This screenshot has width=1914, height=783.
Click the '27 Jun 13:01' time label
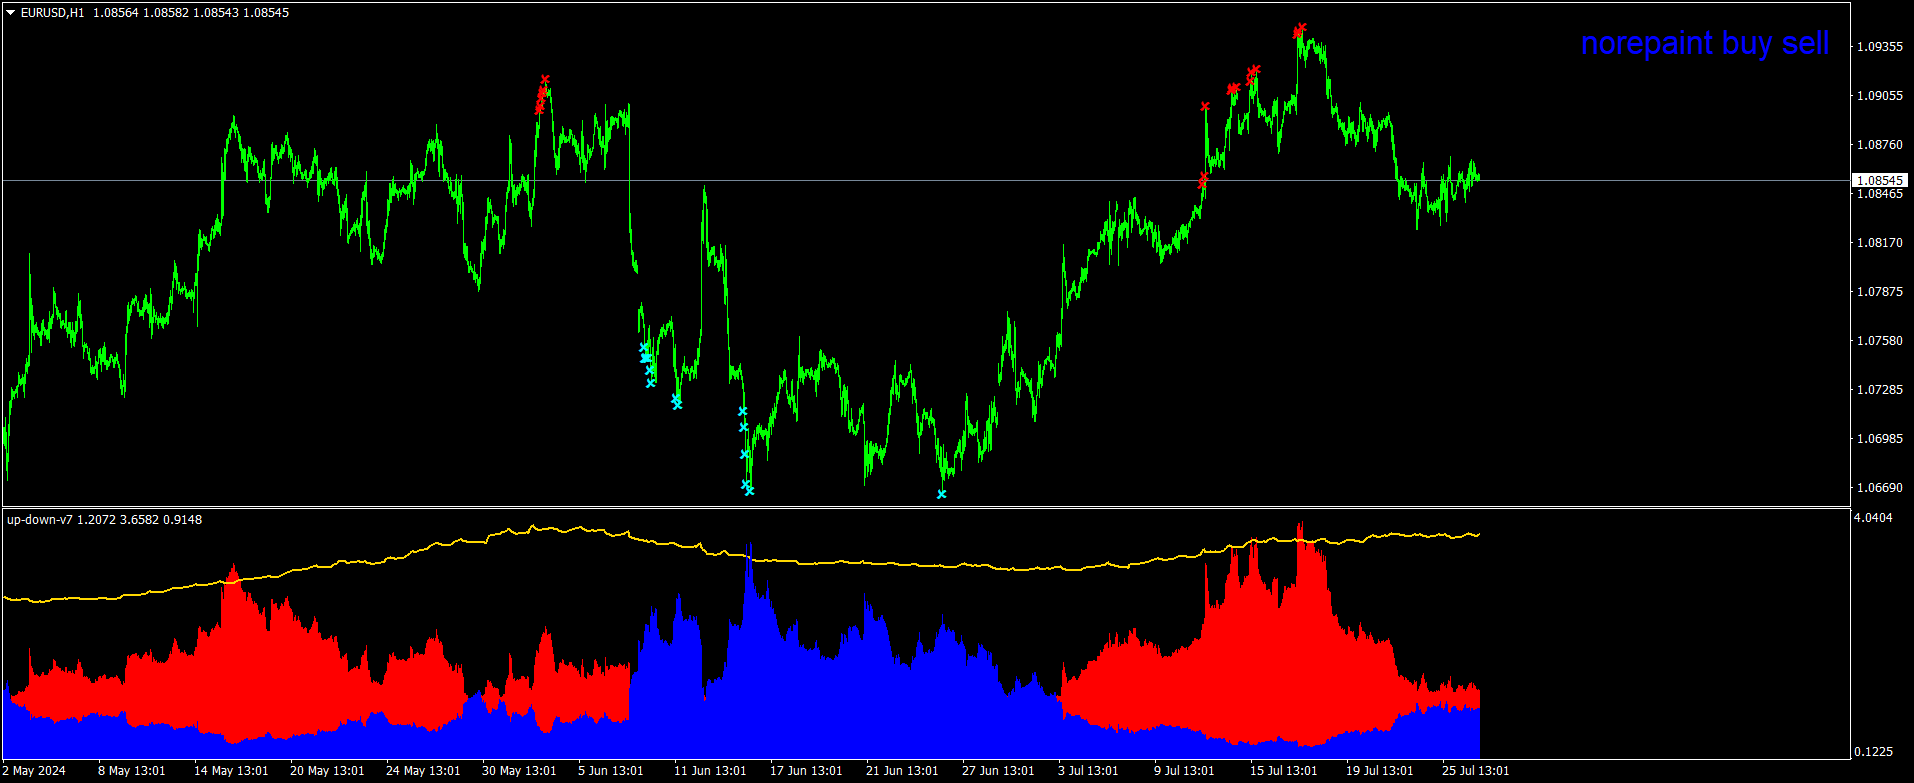click(998, 771)
